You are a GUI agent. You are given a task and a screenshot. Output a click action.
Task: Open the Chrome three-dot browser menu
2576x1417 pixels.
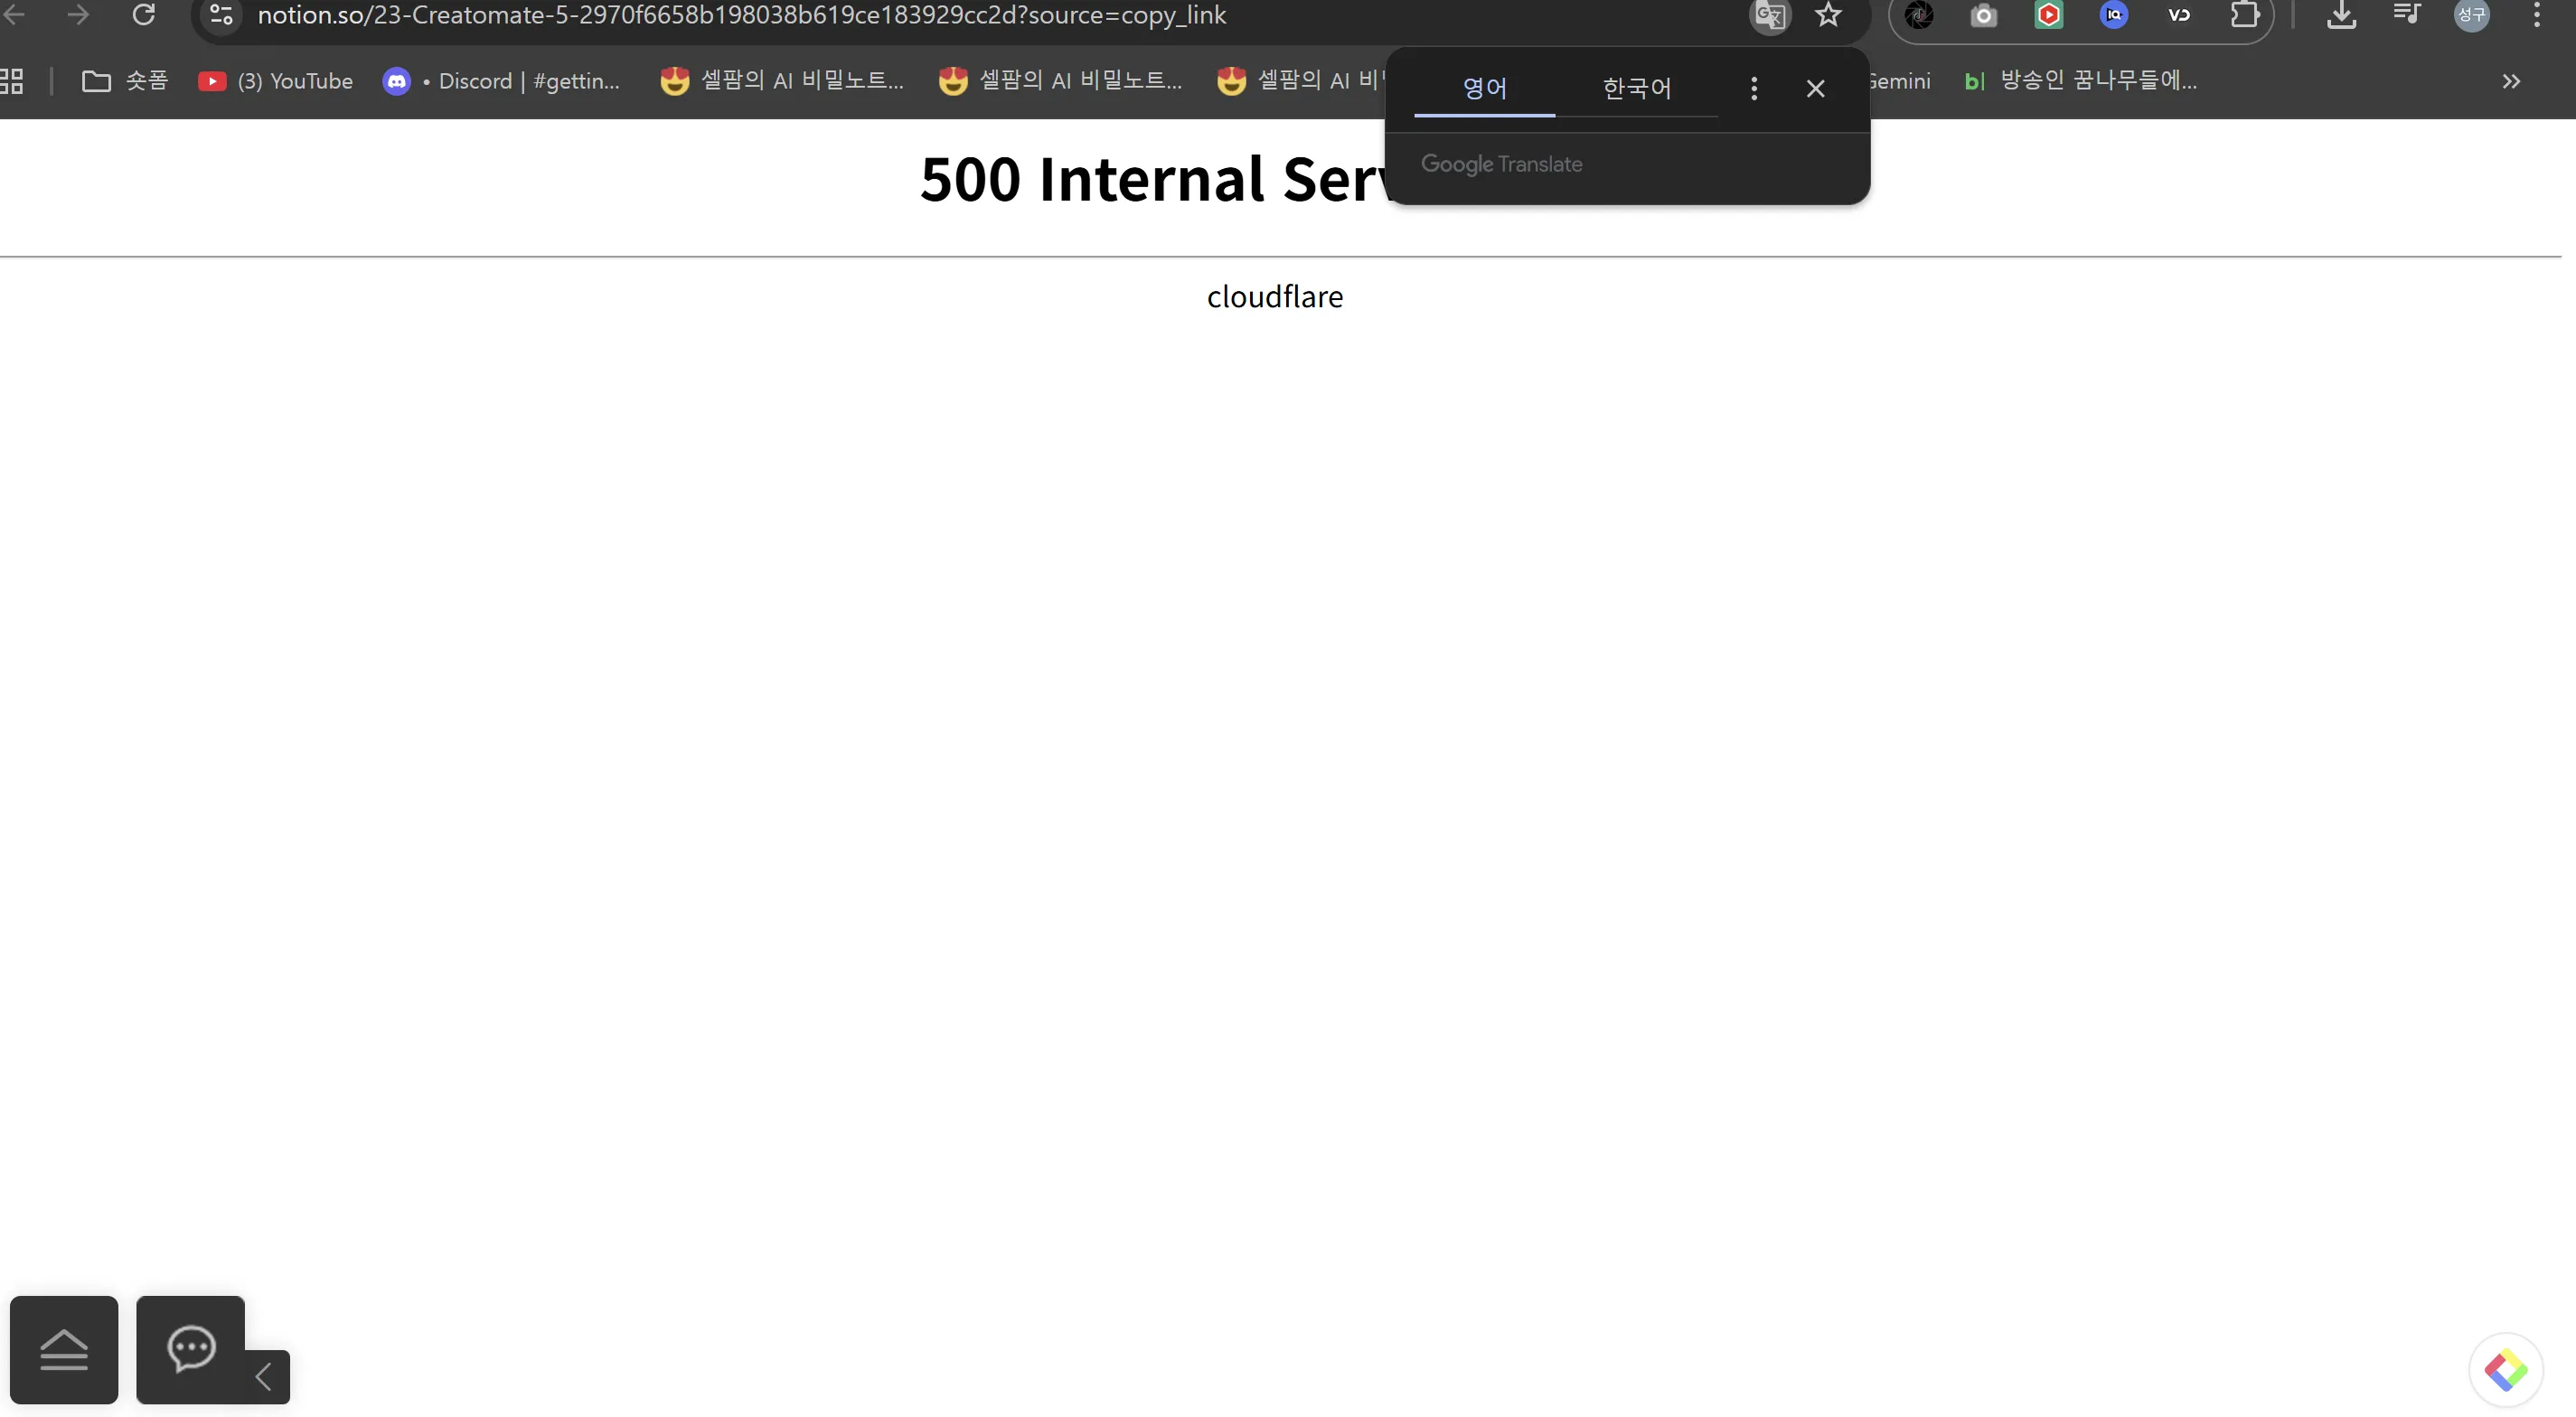click(x=2538, y=15)
